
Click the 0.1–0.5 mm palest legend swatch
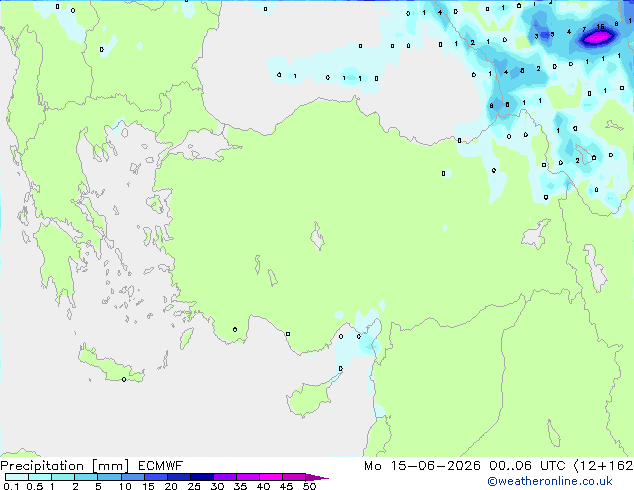click(x=17, y=477)
